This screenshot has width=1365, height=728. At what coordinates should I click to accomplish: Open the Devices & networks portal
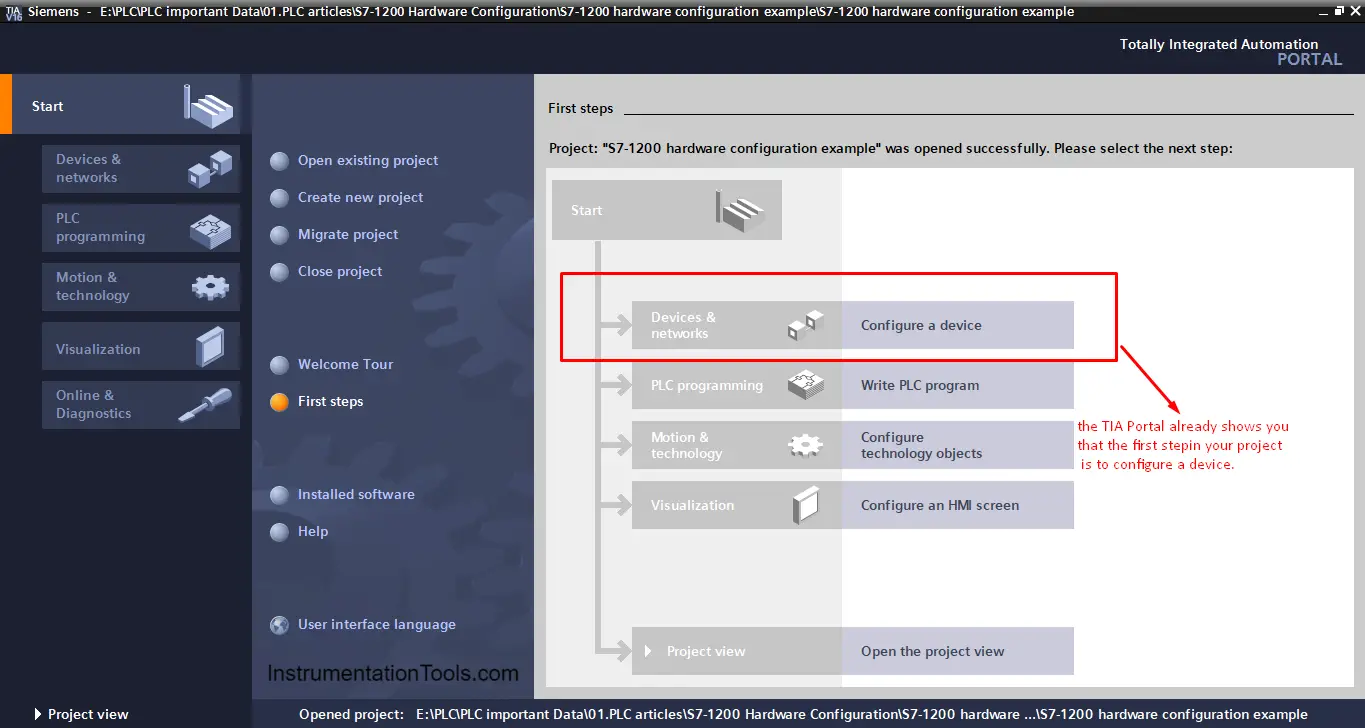[x=141, y=169]
